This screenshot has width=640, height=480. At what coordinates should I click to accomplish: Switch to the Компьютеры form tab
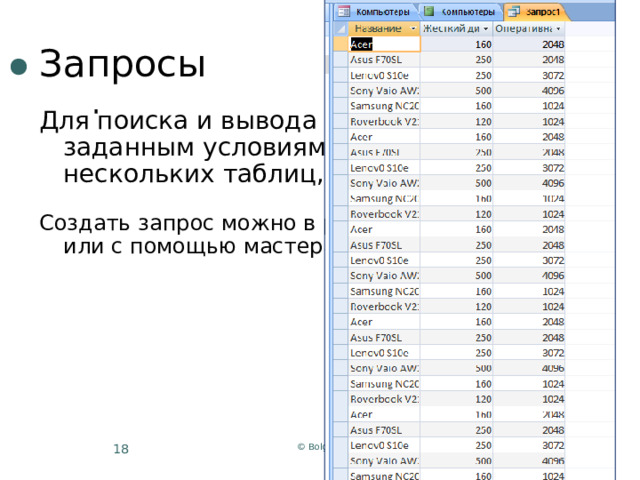(x=460, y=12)
